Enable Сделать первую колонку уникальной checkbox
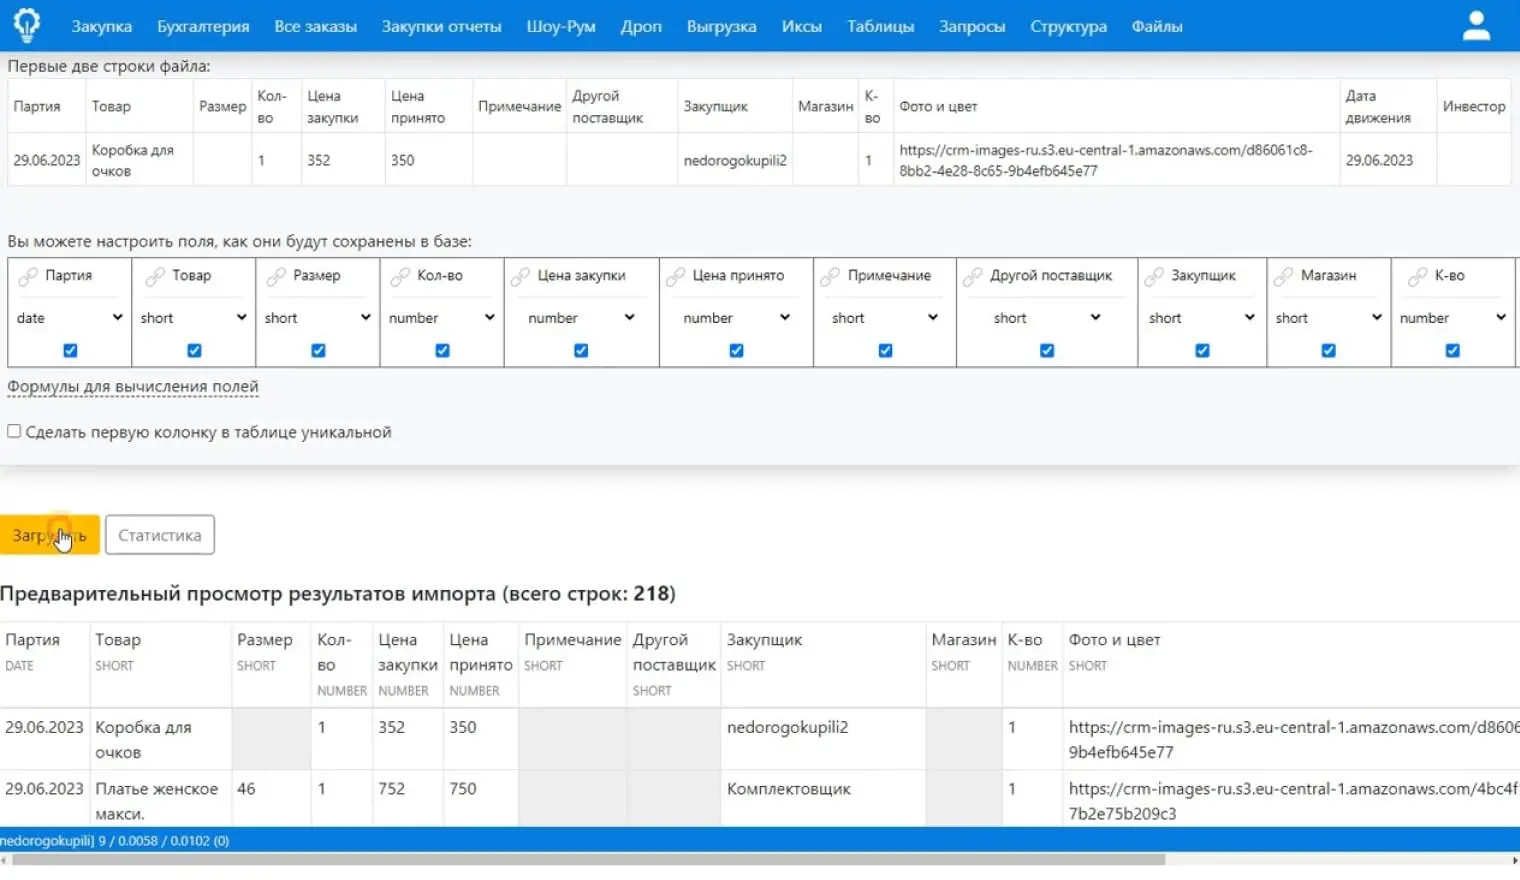 pyautogui.click(x=14, y=431)
